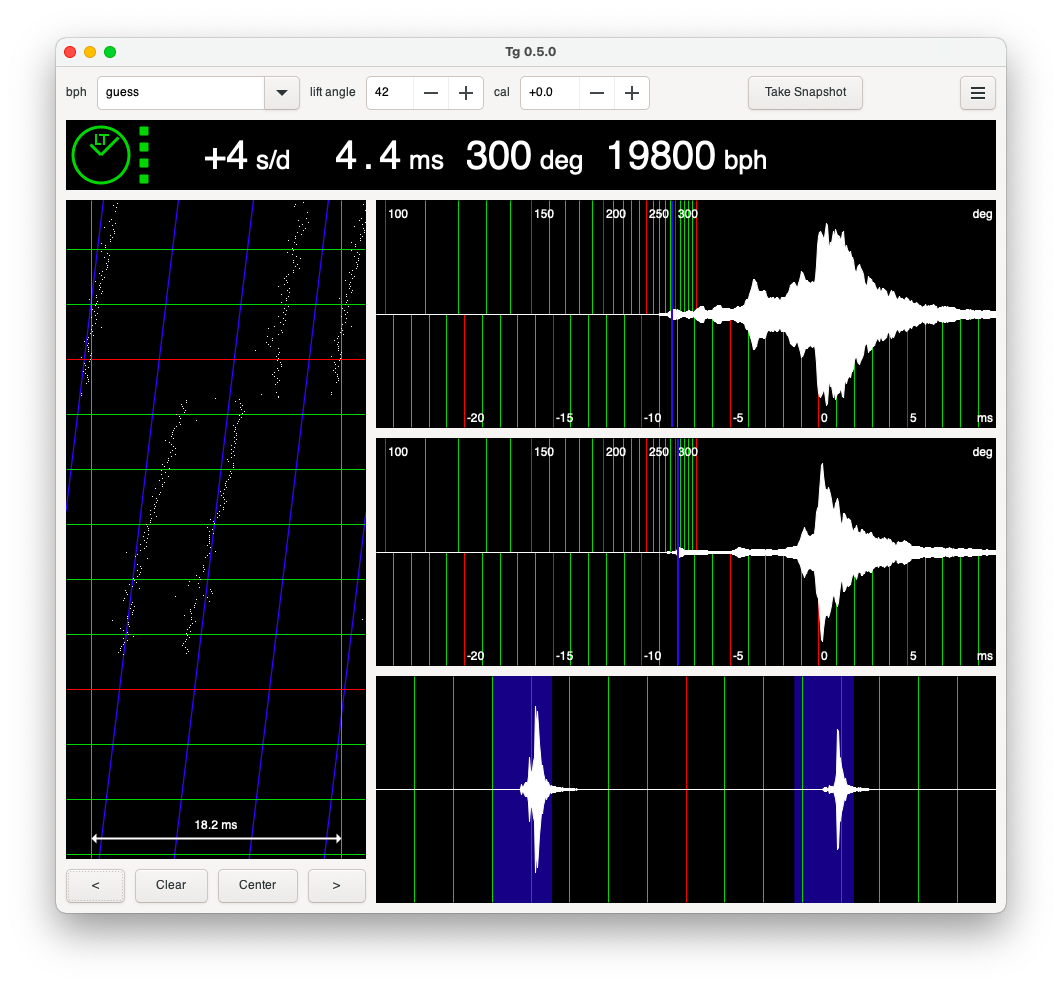Image resolution: width=1062 pixels, height=987 pixels.
Task: Clear the paper strip trace
Action: [x=171, y=885]
